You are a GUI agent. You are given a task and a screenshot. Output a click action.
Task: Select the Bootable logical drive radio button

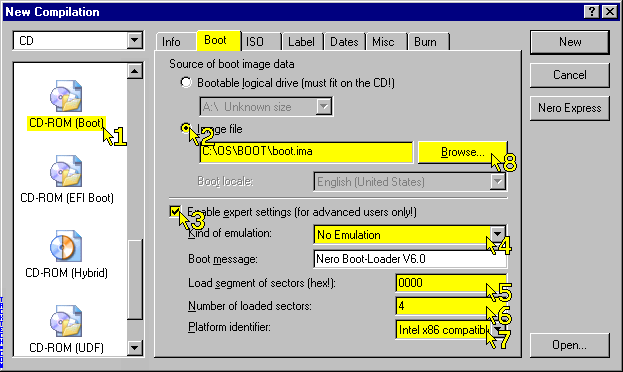186,83
